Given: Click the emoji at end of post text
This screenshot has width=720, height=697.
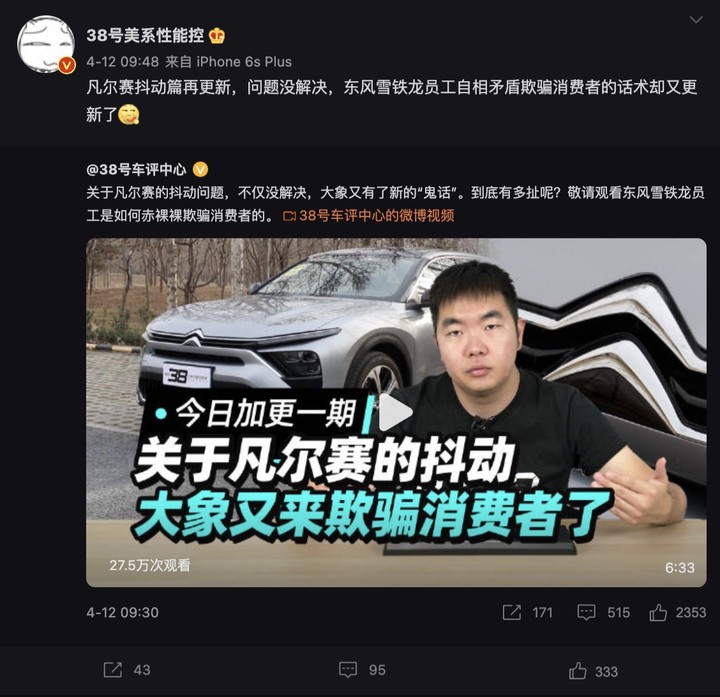Looking at the screenshot, I should tap(129, 114).
